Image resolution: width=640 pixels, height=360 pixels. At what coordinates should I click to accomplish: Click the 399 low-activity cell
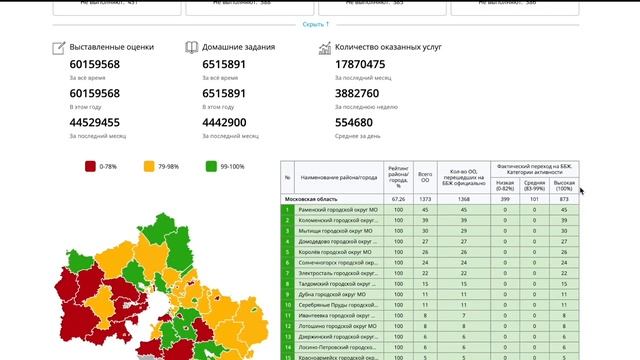click(x=505, y=199)
